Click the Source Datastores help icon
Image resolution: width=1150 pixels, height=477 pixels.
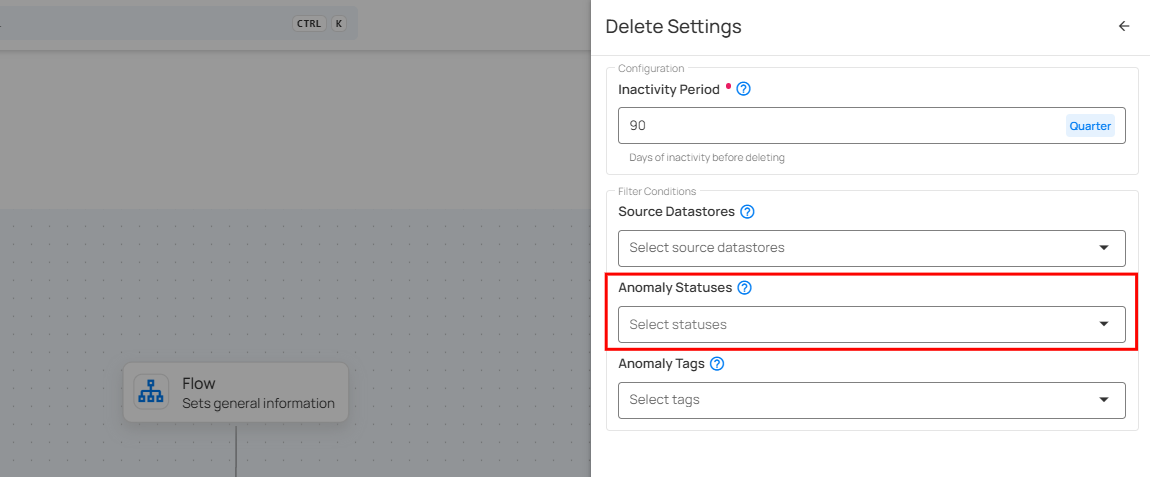tap(747, 212)
